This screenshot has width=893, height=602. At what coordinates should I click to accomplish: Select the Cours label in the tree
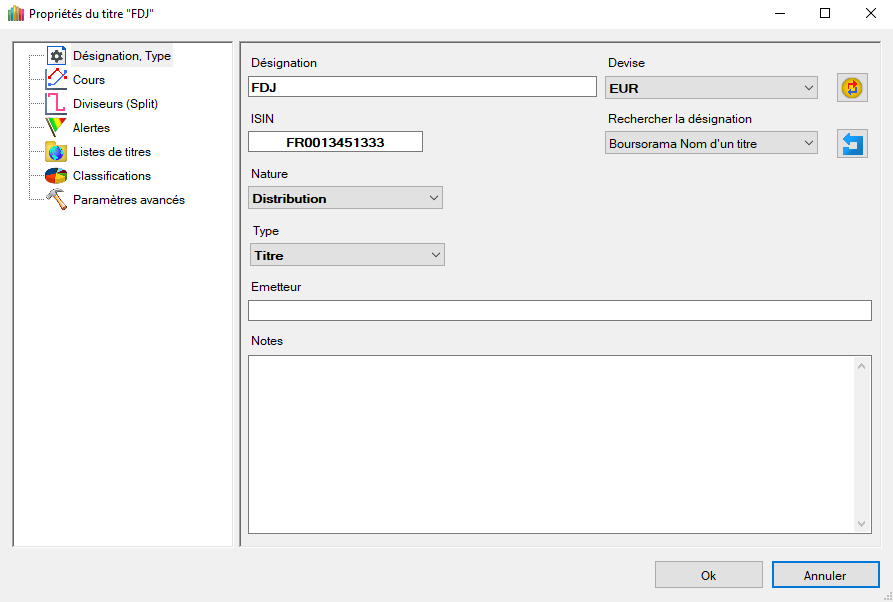click(x=89, y=80)
